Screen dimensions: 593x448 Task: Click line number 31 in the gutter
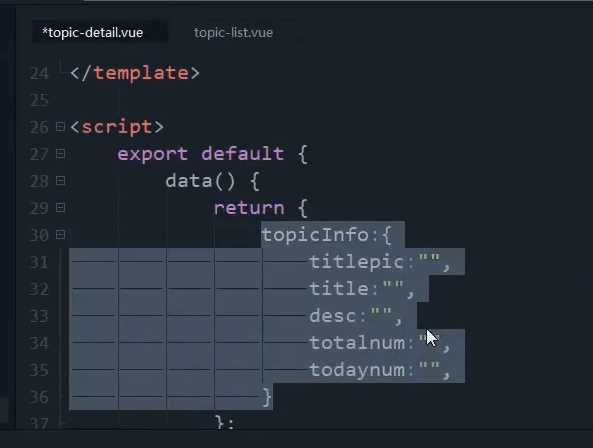click(39, 262)
